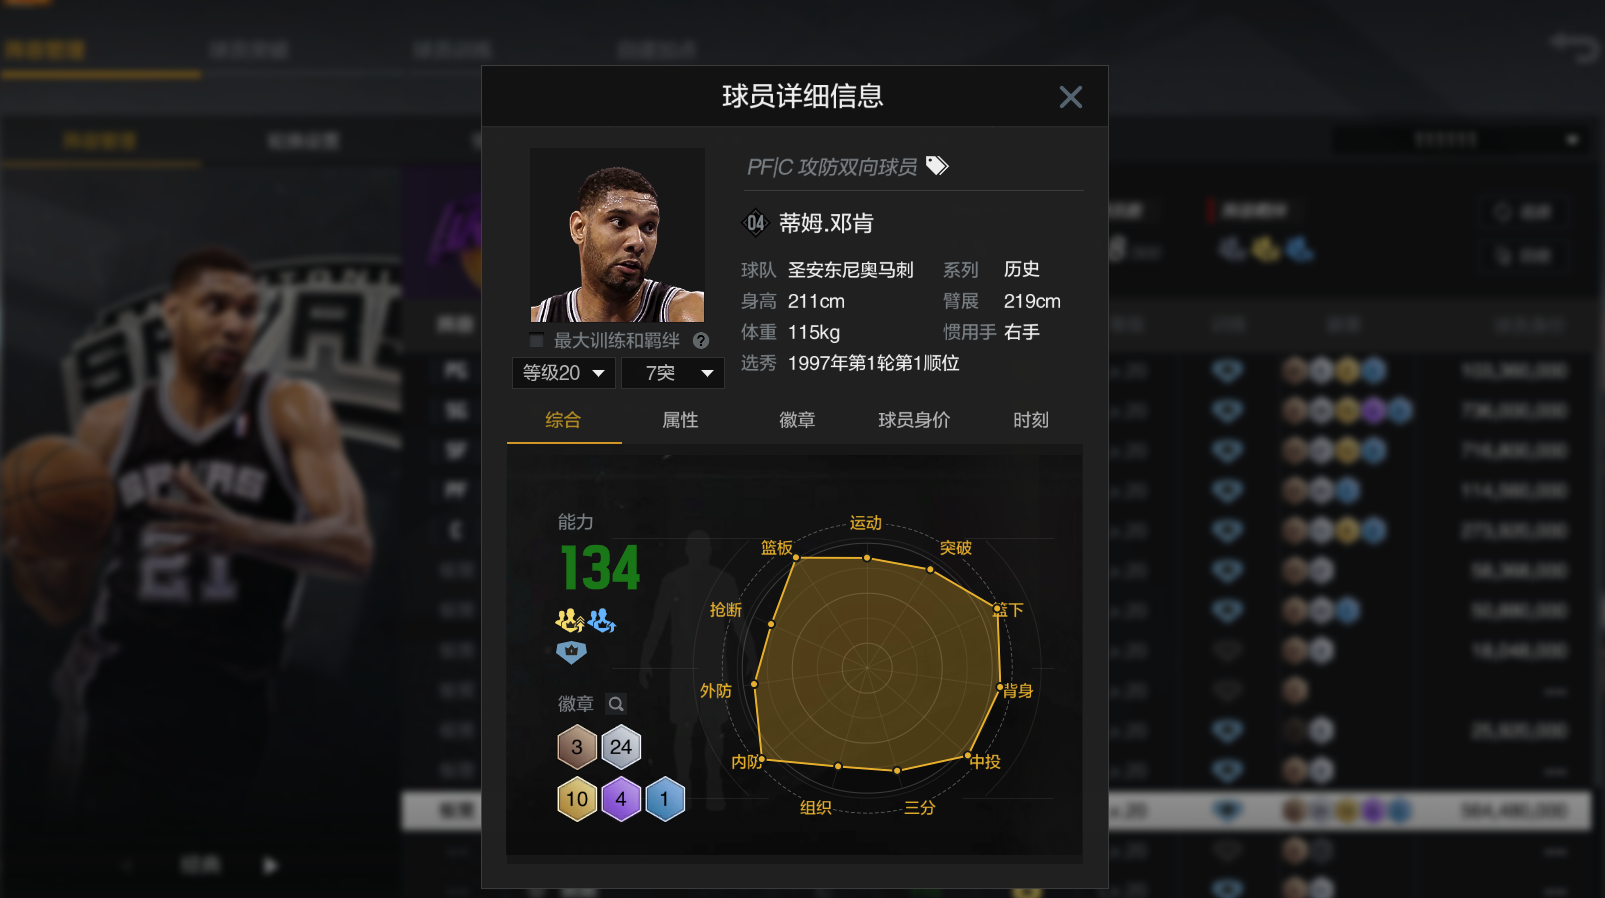The image size is (1605, 898).
Task: Expand the 等级20 level dropdown
Action: pyautogui.click(x=564, y=373)
